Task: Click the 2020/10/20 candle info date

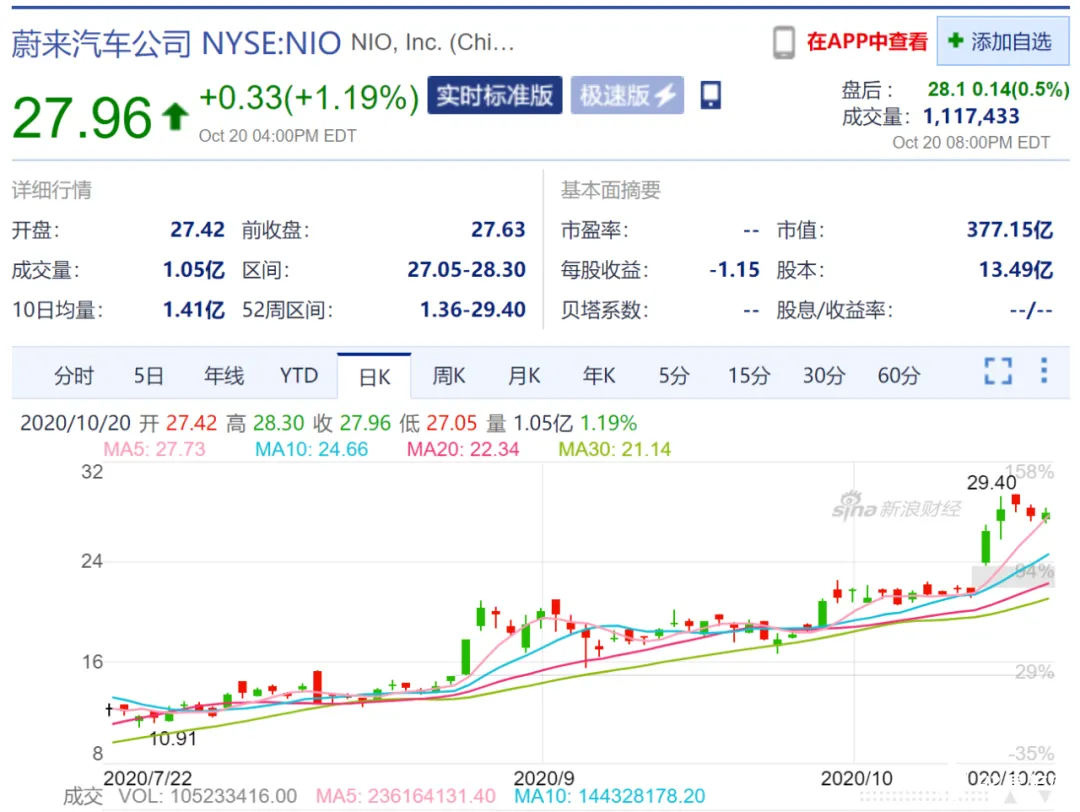Action: pyautogui.click(x=75, y=423)
